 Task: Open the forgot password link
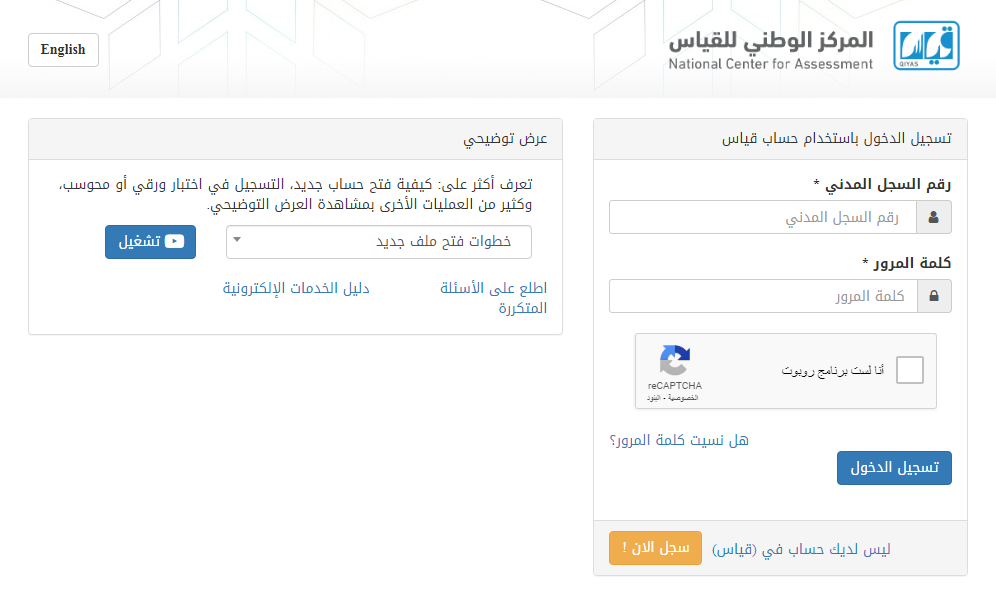pos(678,440)
